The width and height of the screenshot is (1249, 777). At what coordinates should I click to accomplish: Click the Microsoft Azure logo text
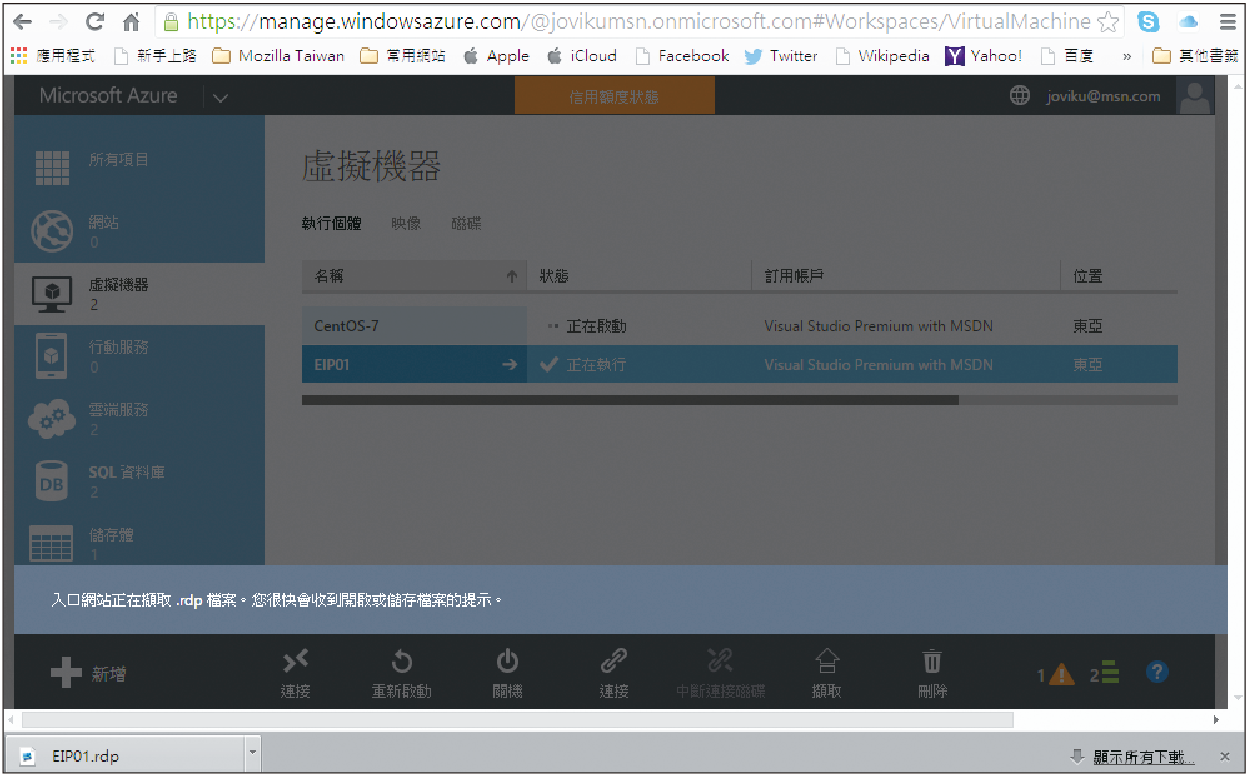108,96
